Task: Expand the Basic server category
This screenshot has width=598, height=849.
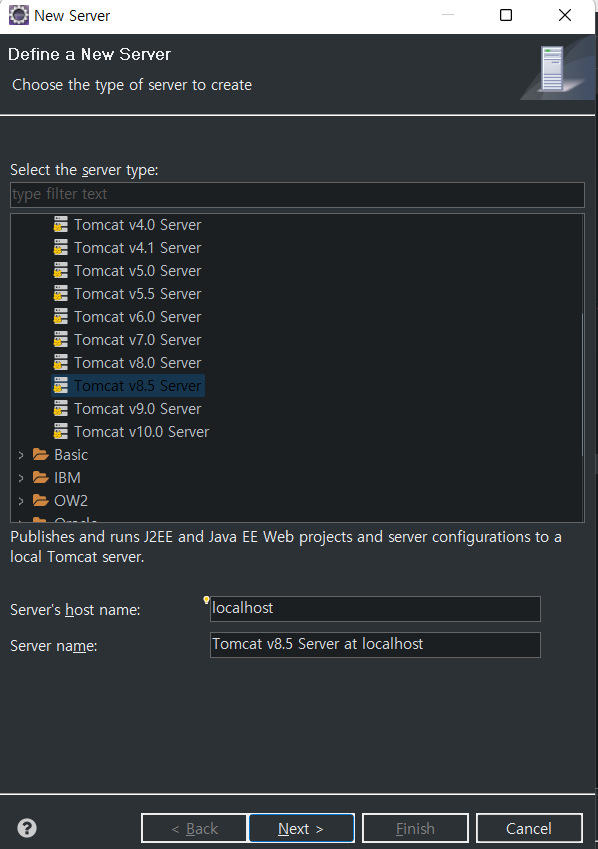Action: [21, 455]
